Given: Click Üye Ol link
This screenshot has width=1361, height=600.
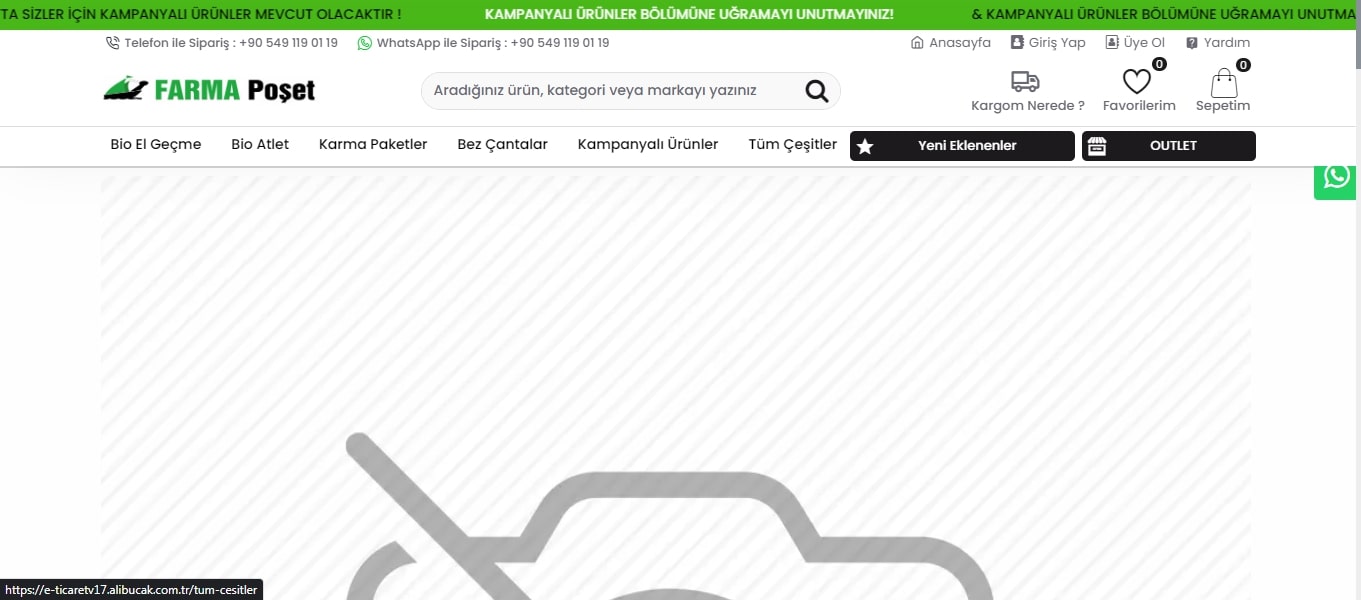Looking at the screenshot, I should (x=1144, y=43).
